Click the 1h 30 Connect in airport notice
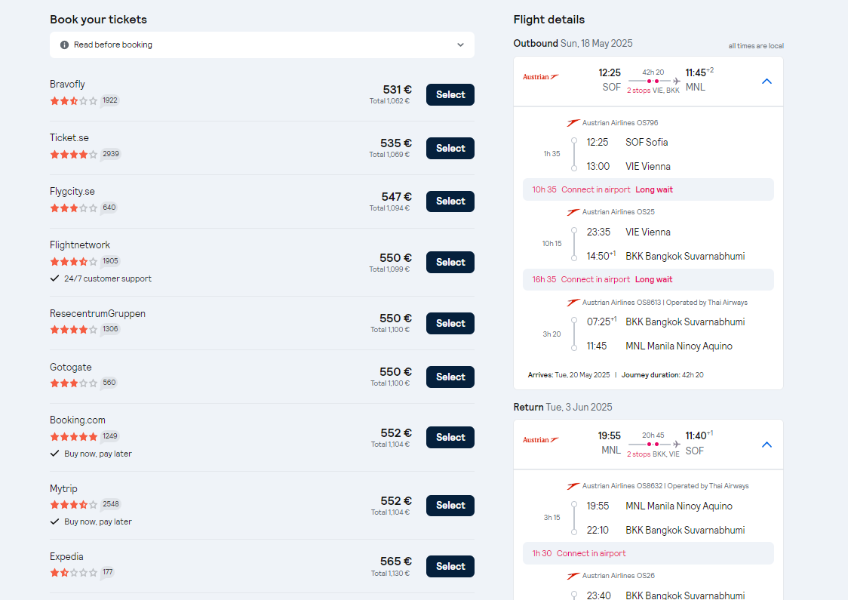Screen dimensions: 848x600 click(648, 553)
